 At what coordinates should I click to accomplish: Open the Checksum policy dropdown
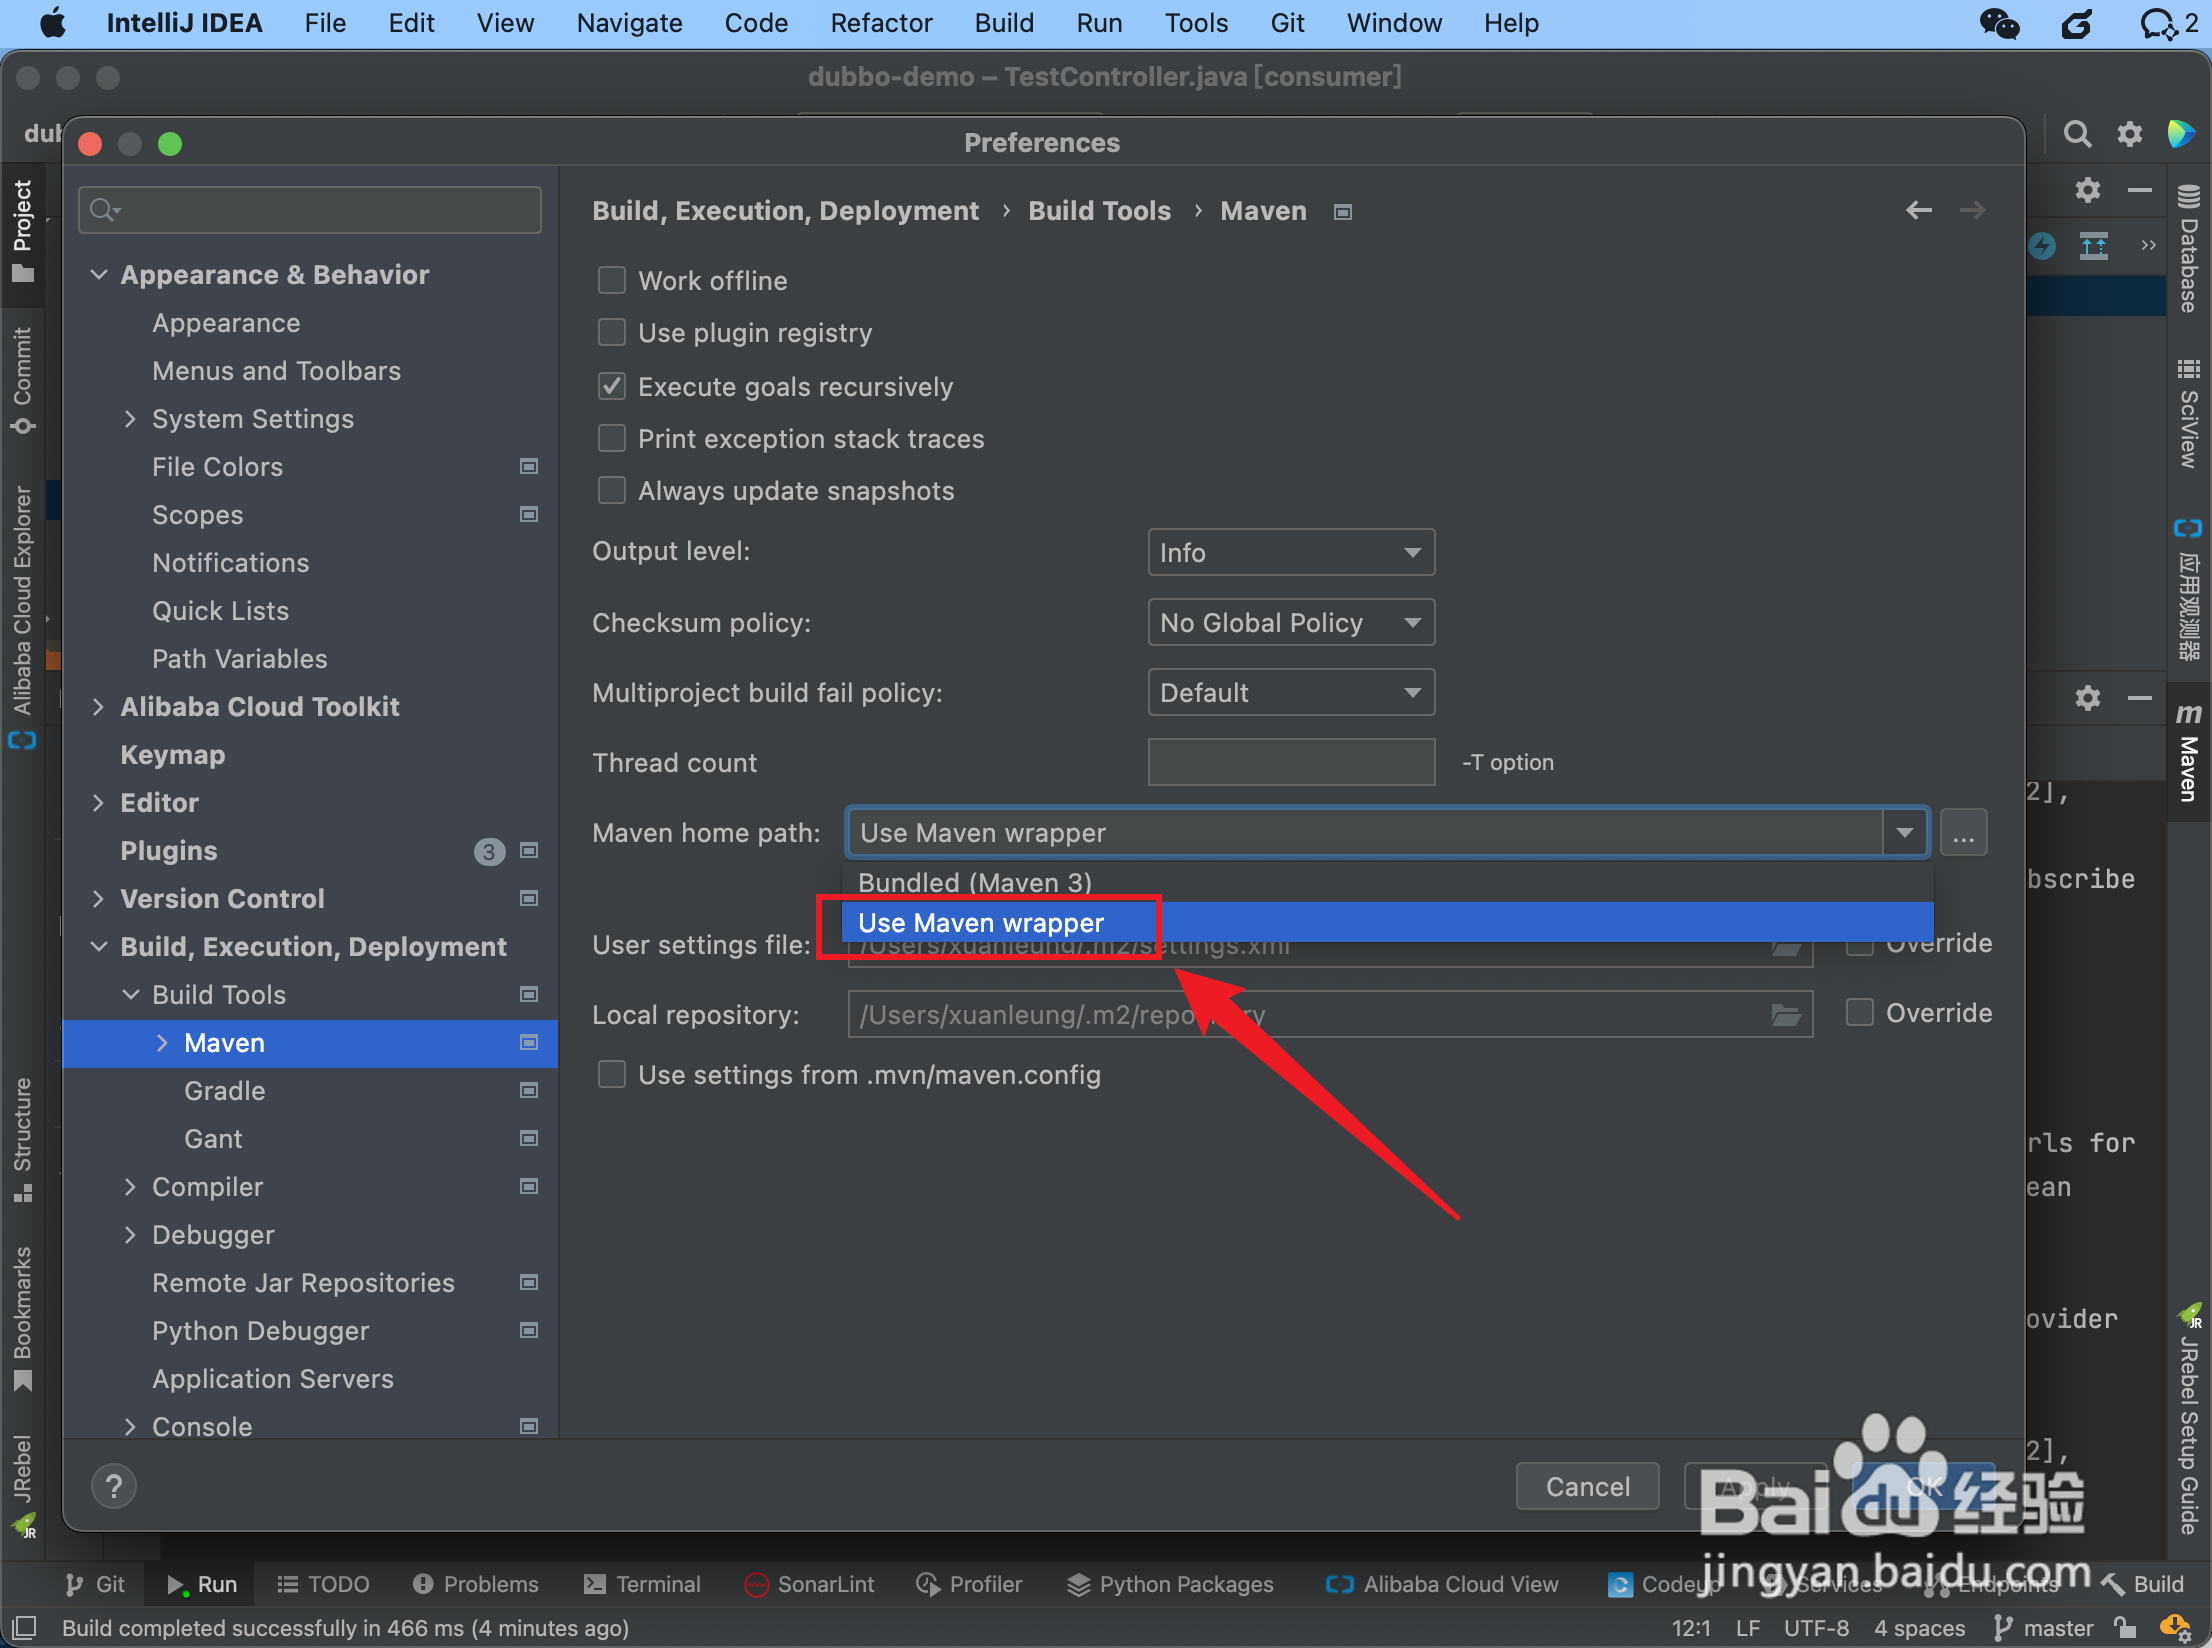click(1291, 622)
